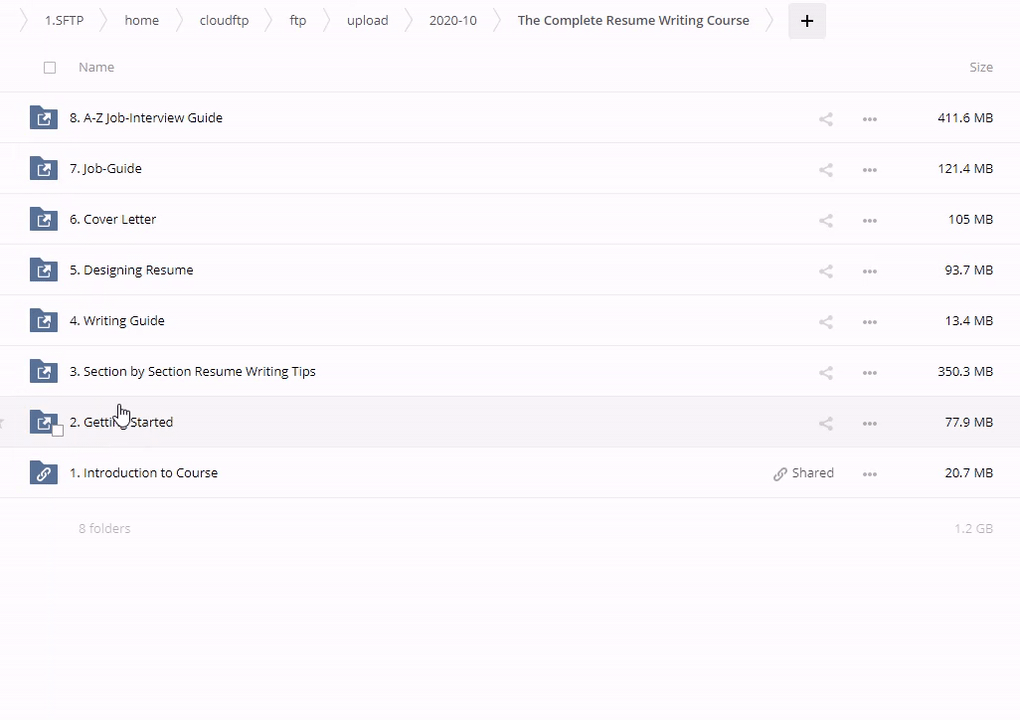Go to the 2020-10 breadcrumb folder
The width and height of the screenshot is (1020, 720).
(x=453, y=21)
